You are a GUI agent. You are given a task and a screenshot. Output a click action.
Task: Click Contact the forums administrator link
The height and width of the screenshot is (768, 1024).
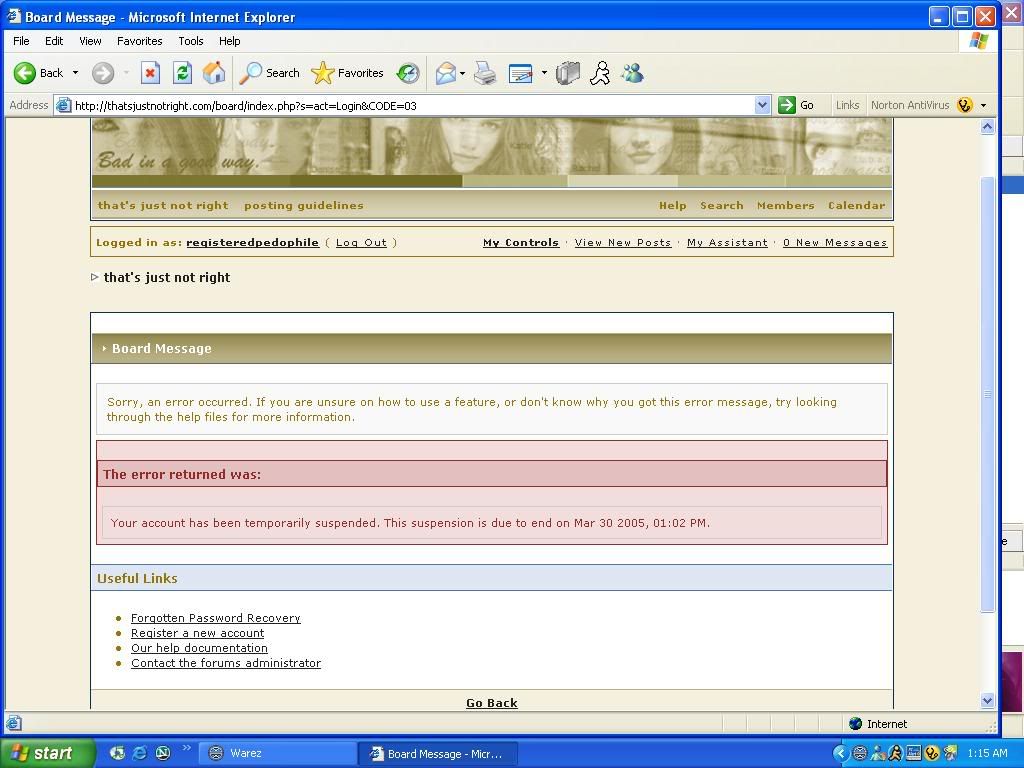[226, 663]
